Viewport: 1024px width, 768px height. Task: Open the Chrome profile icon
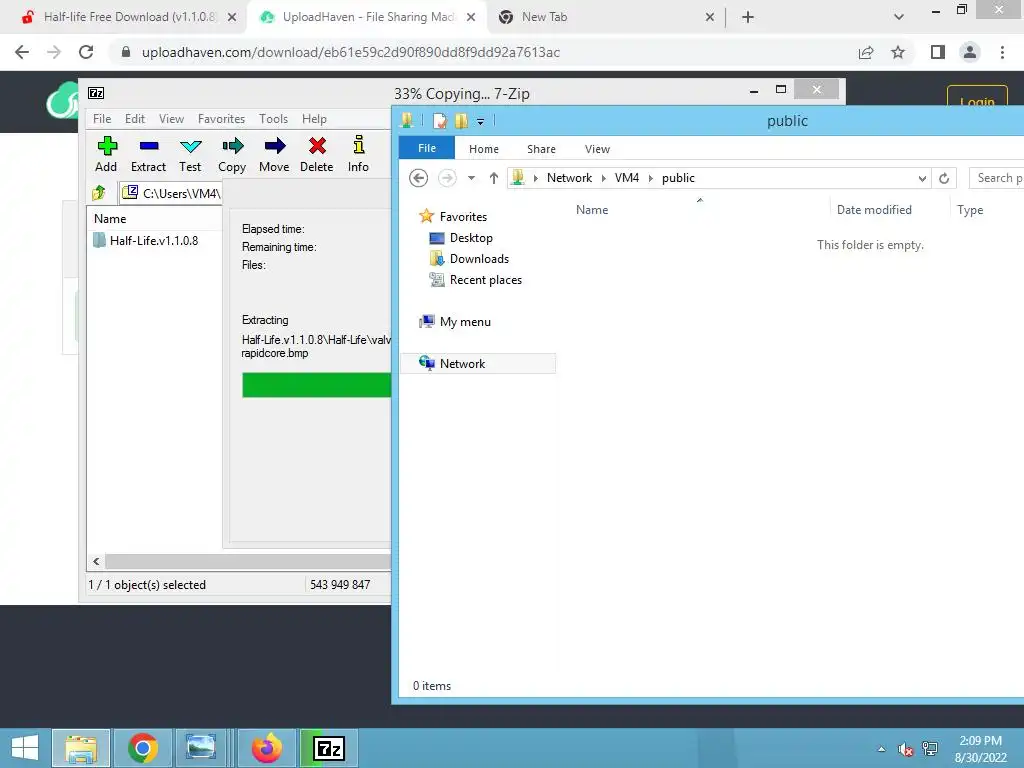(x=970, y=52)
